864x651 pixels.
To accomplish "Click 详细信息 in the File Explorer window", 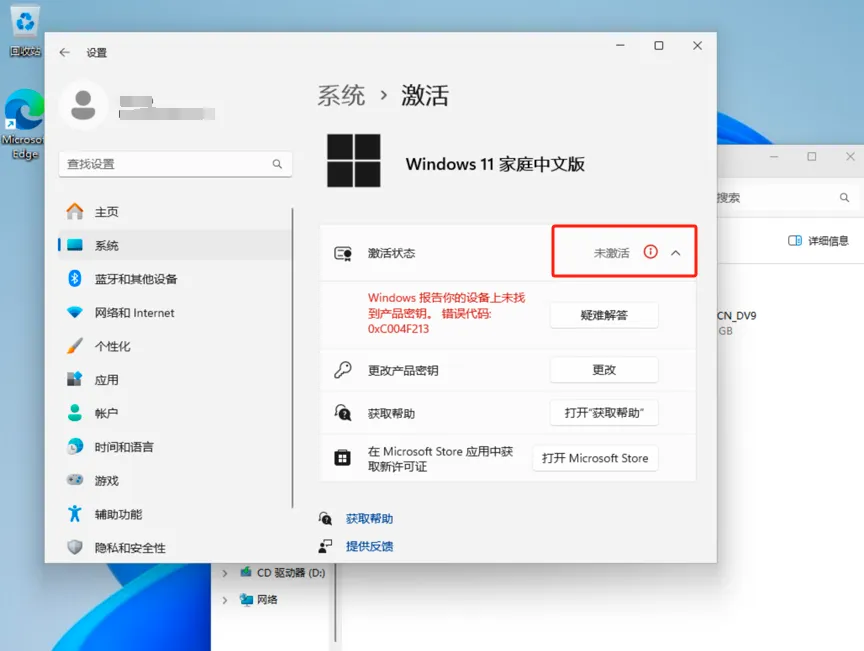I will (818, 240).
